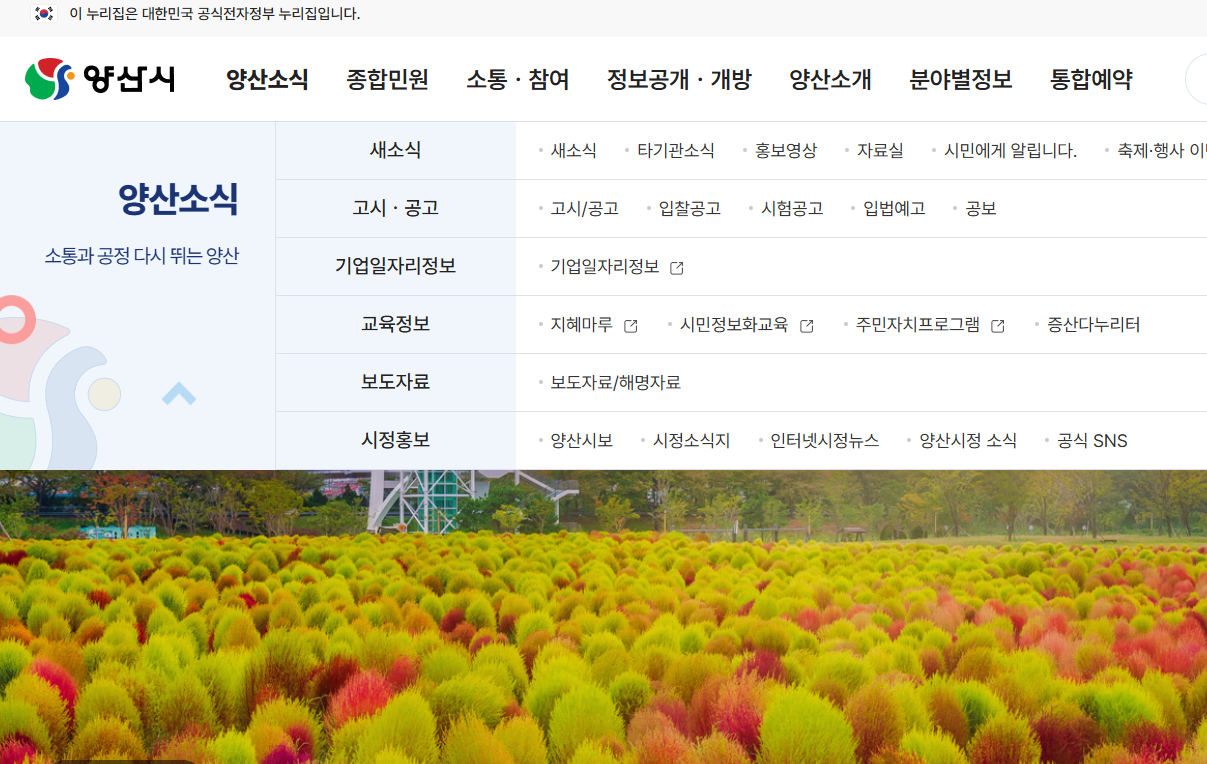1207x764 pixels.
Task: Open 지혜마루 via its external-link icon
Action: [x=629, y=324]
